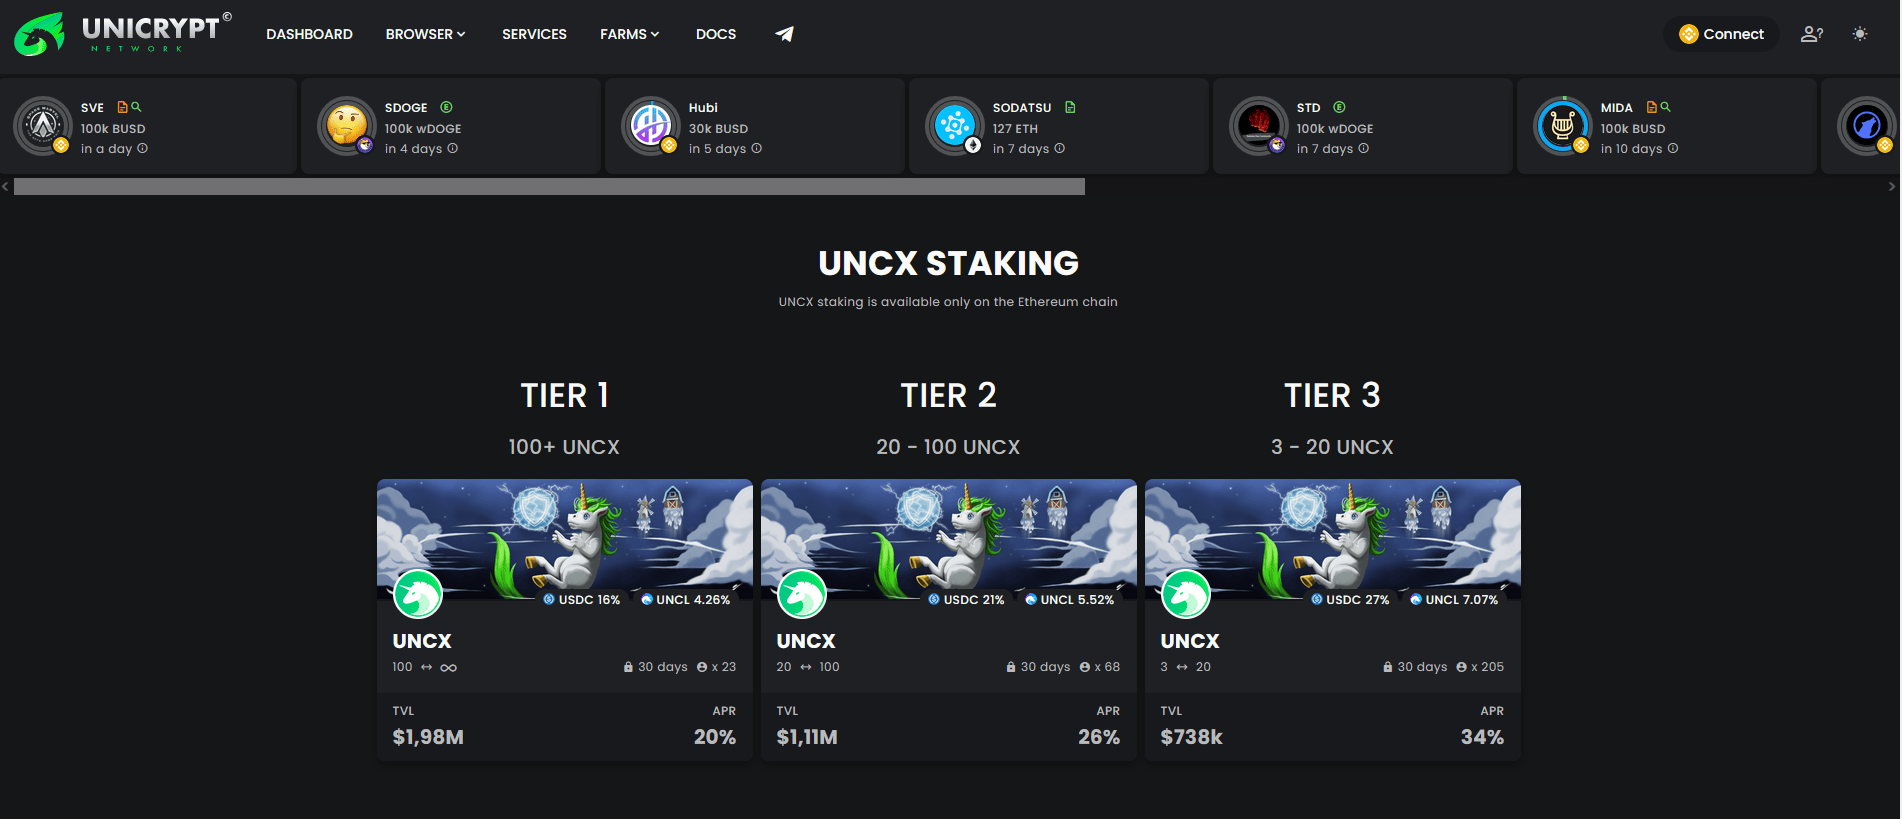Select the Hubi token logo
The image size is (1902, 819).
point(650,126)
